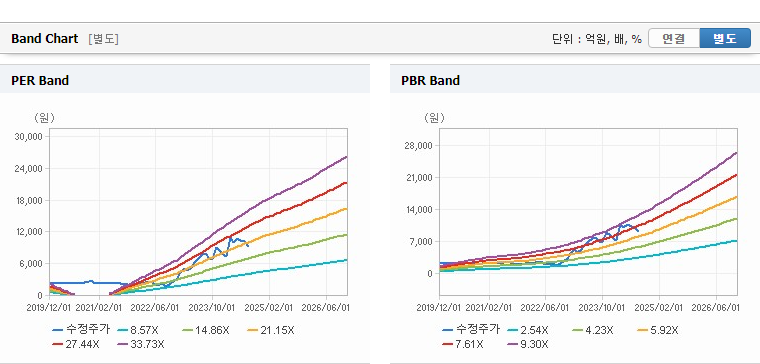Click the Band Chart section title
The width and height of the screenshot is (760, 364).
click(x=45, y=39)
